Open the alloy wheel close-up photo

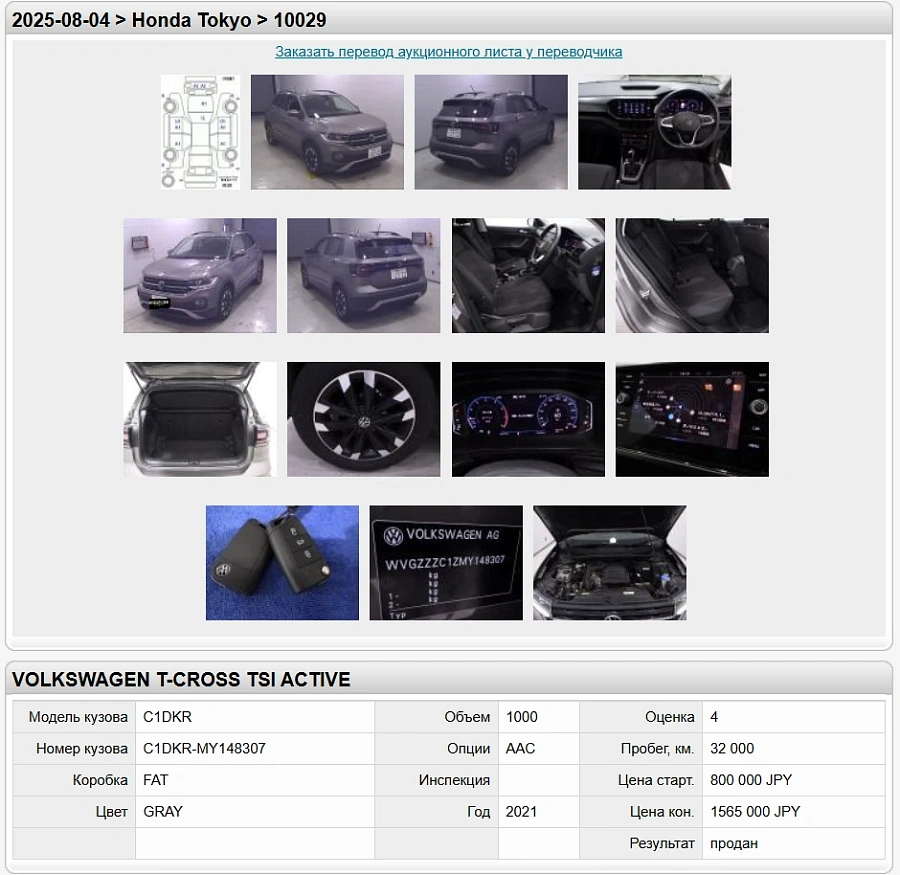coord(363,419)
